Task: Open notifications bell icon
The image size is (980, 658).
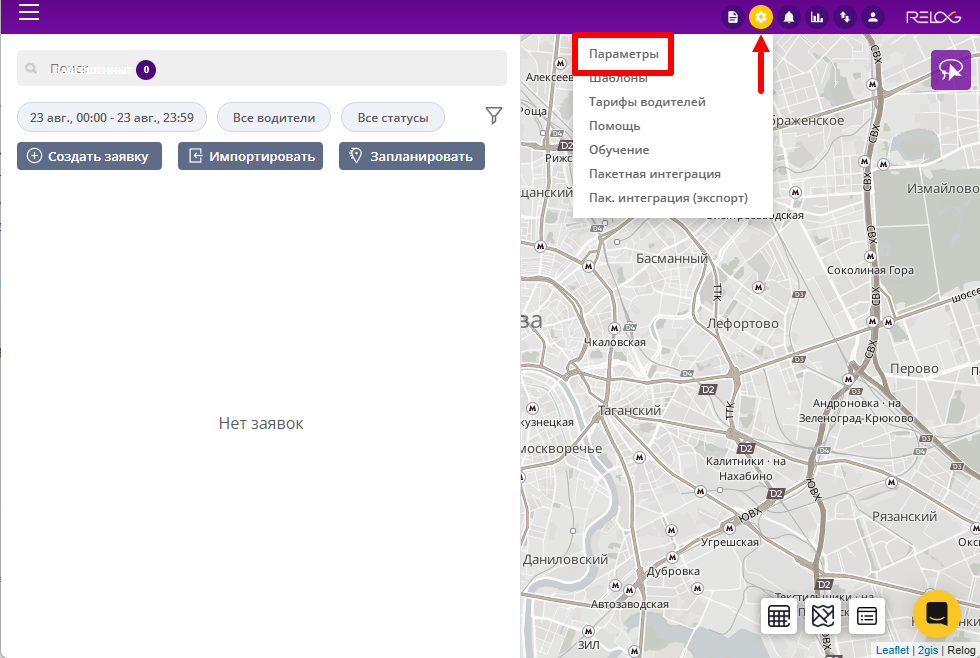Action: pyautogui.click(x=789, y=17)
